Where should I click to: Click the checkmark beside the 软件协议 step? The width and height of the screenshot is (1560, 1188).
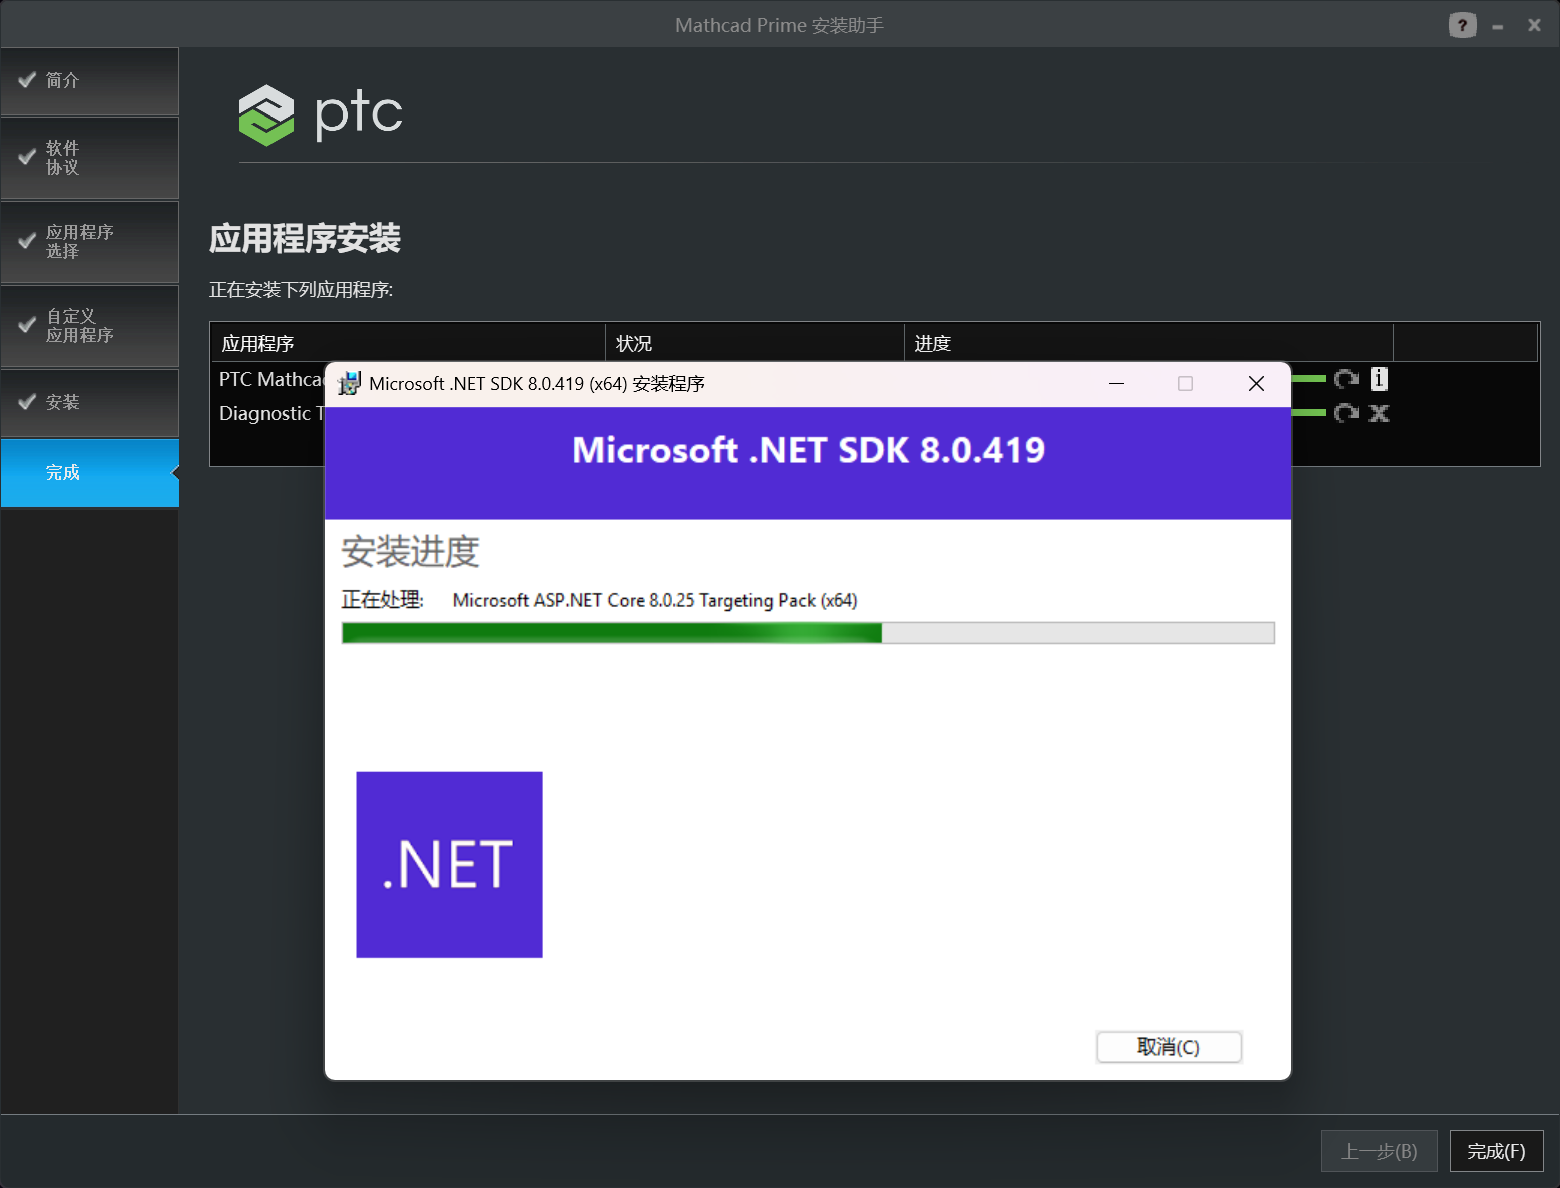pyautogui.click(x=27, y=157)
